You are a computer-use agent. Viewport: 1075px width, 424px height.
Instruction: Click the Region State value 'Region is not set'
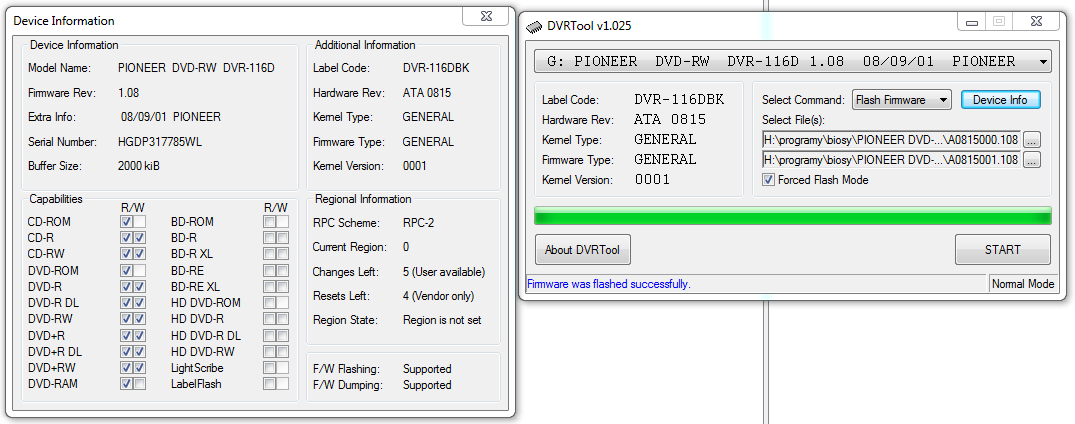pyautogui.click(x=442, y=320)
